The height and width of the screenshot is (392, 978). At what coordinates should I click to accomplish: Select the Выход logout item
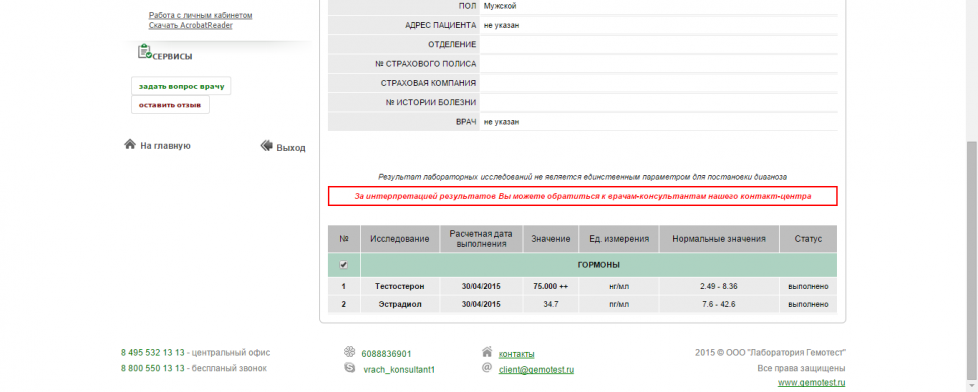click(x=291, y=148)
